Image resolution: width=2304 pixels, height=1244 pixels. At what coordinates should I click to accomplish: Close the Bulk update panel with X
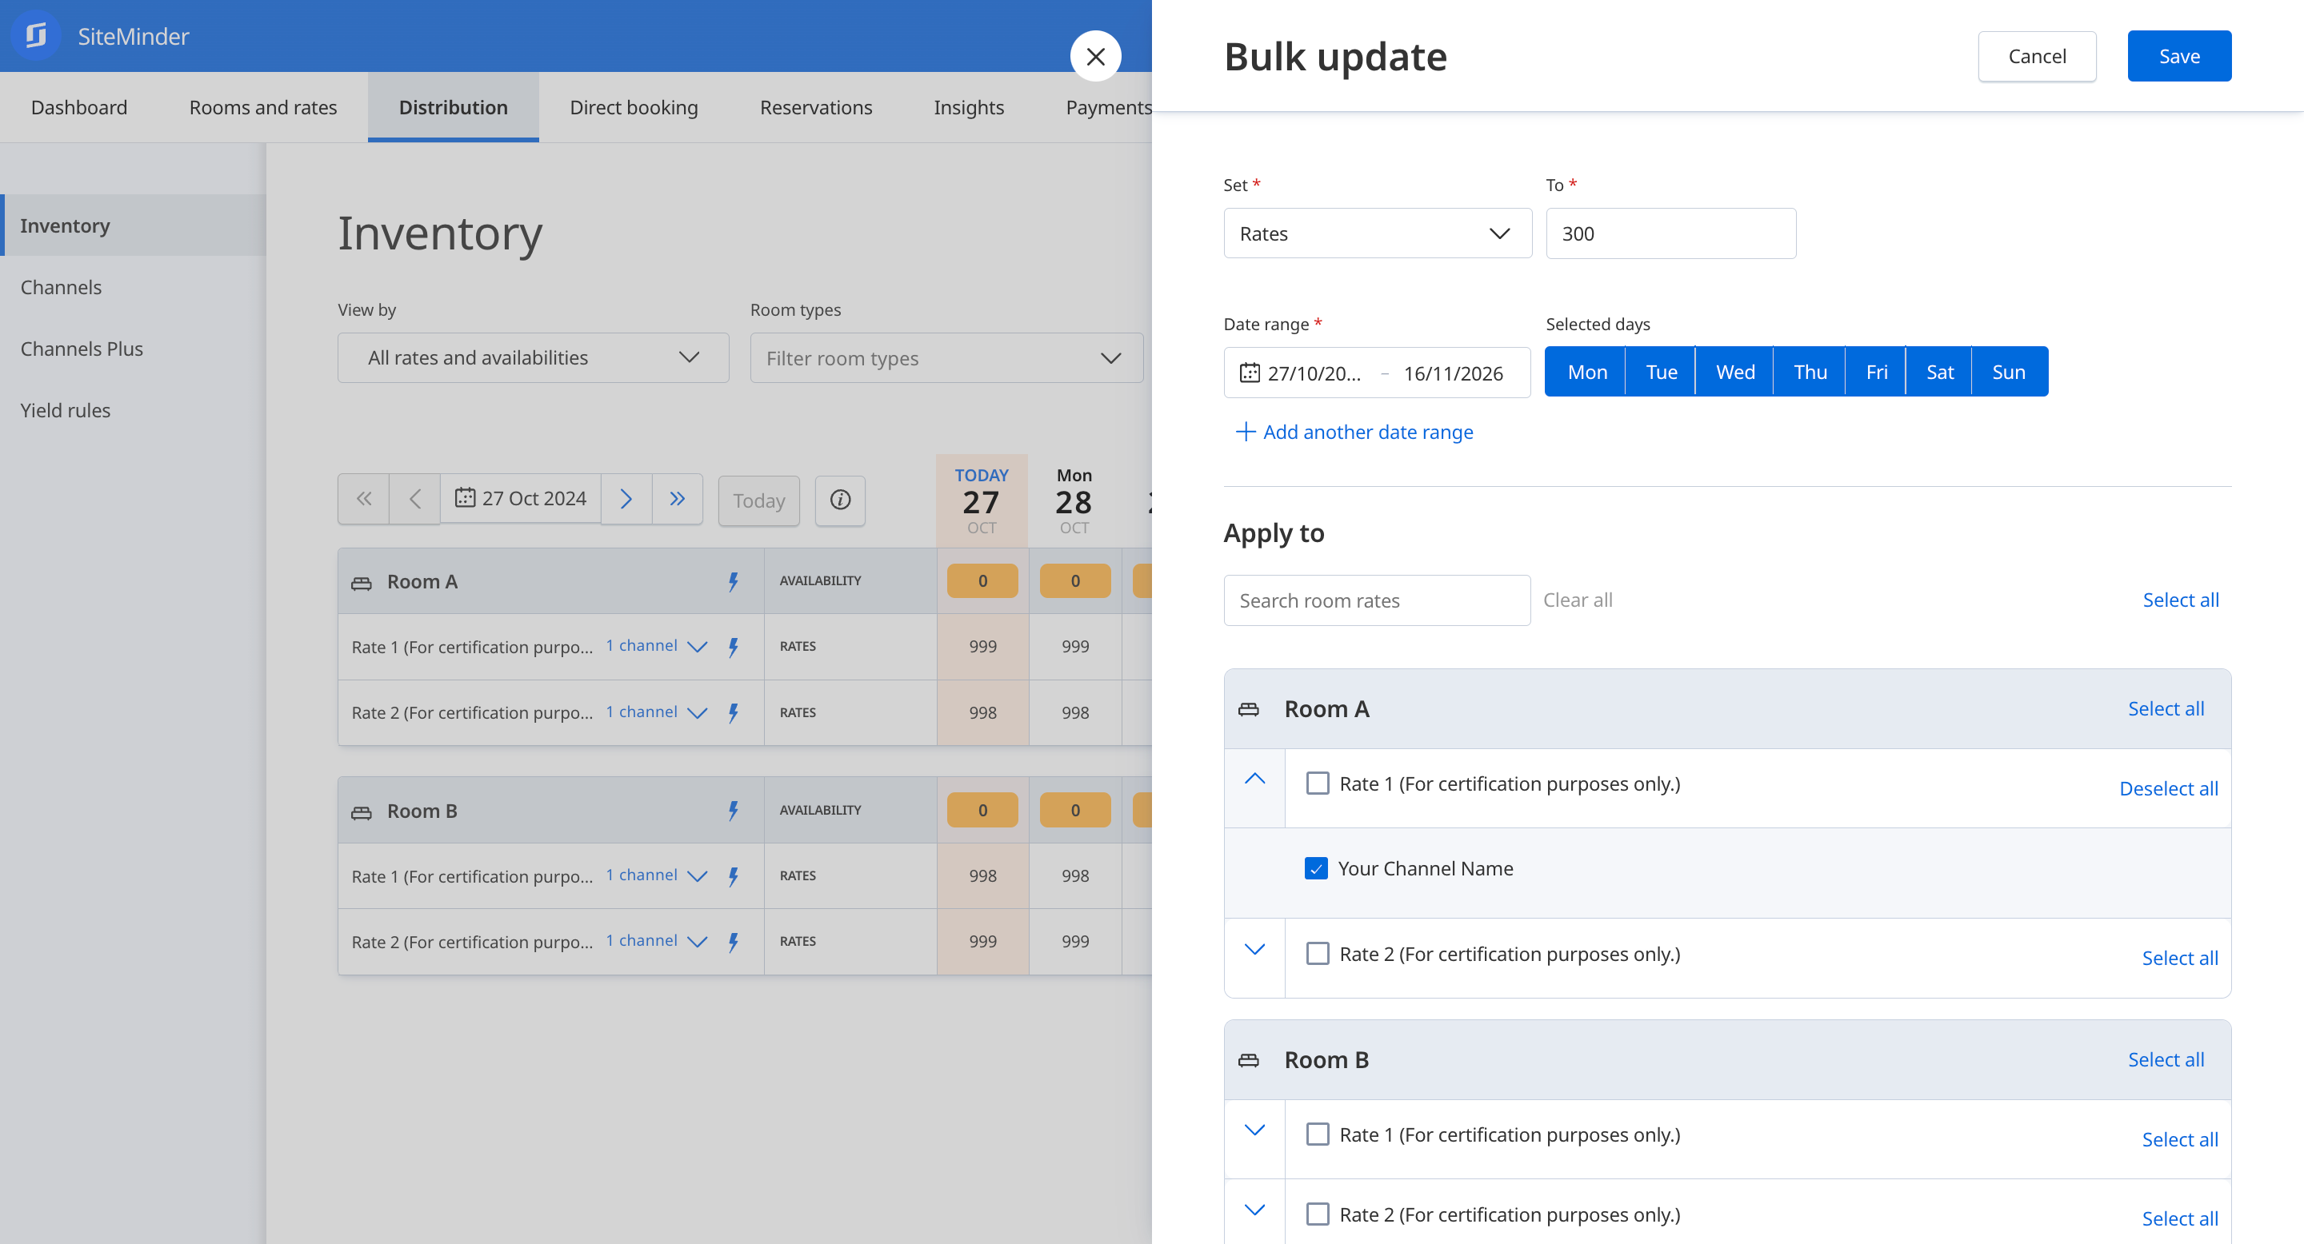click(x=1095, y=56)
